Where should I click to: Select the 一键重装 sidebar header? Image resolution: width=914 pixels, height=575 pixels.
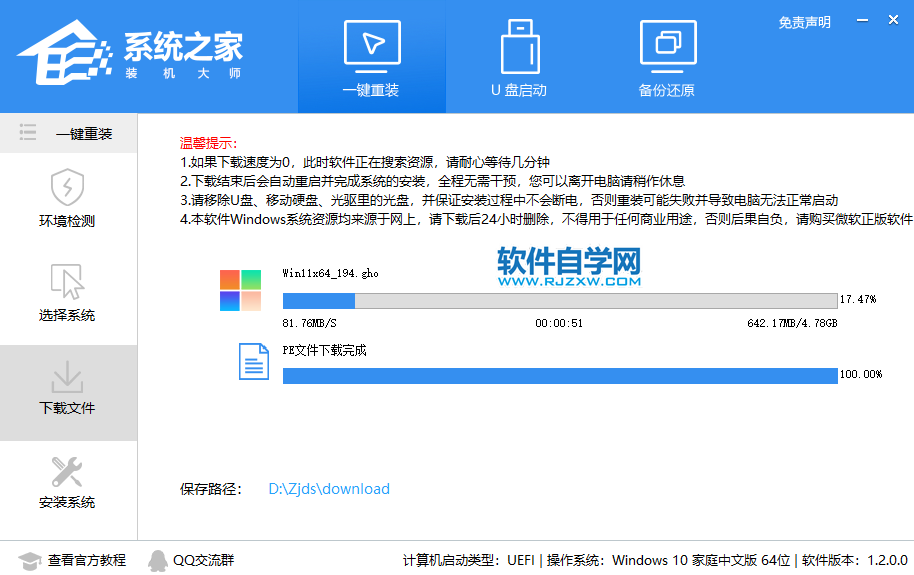click(69, 134)
